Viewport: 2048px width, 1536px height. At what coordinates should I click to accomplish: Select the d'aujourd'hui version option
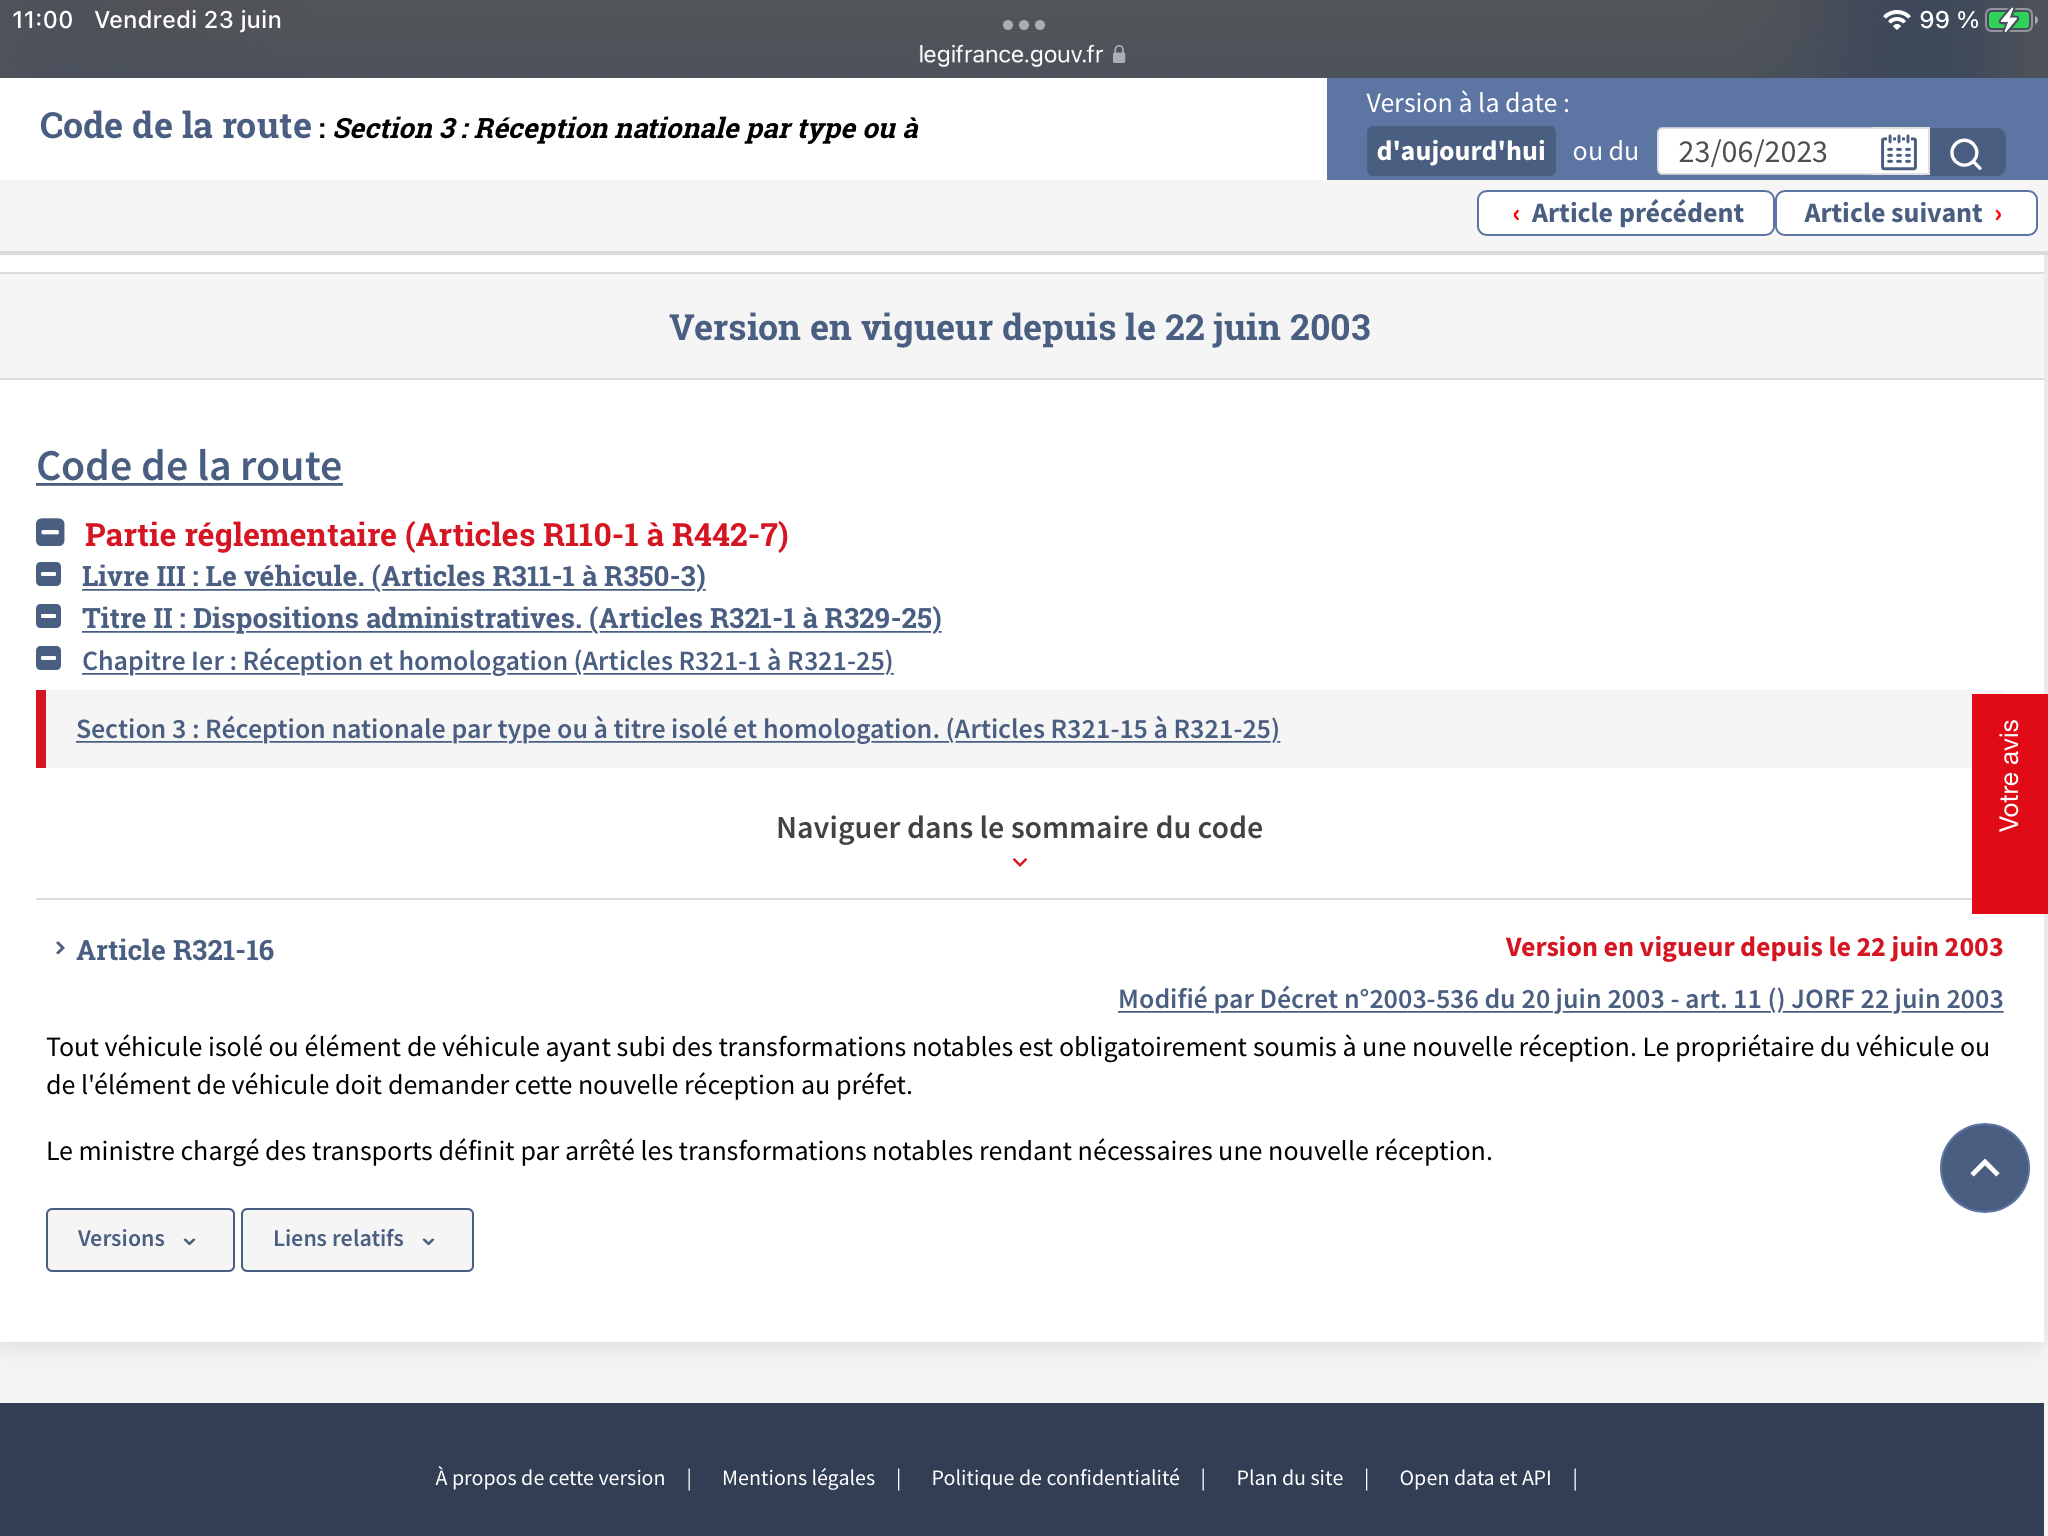[x=1460, y=152]
